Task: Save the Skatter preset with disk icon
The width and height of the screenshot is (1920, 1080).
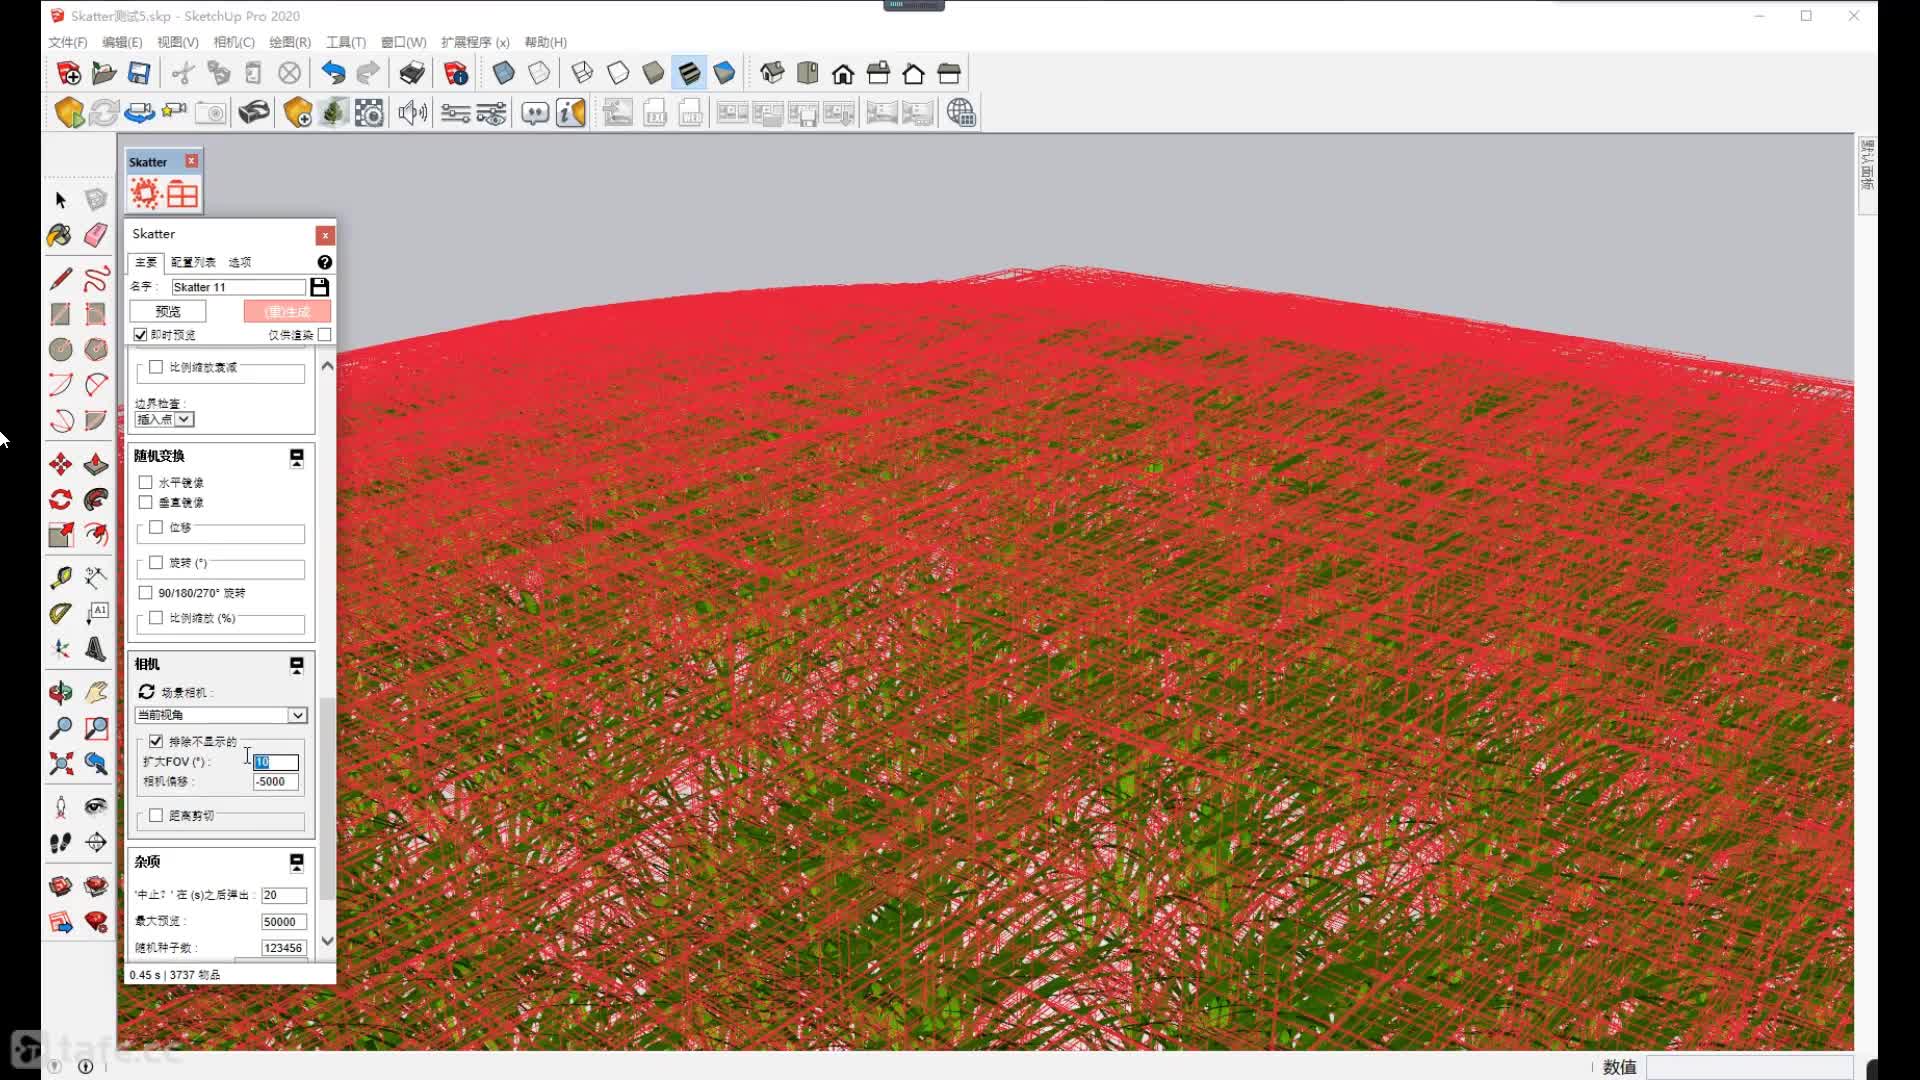Action: (x=320, y=287)
